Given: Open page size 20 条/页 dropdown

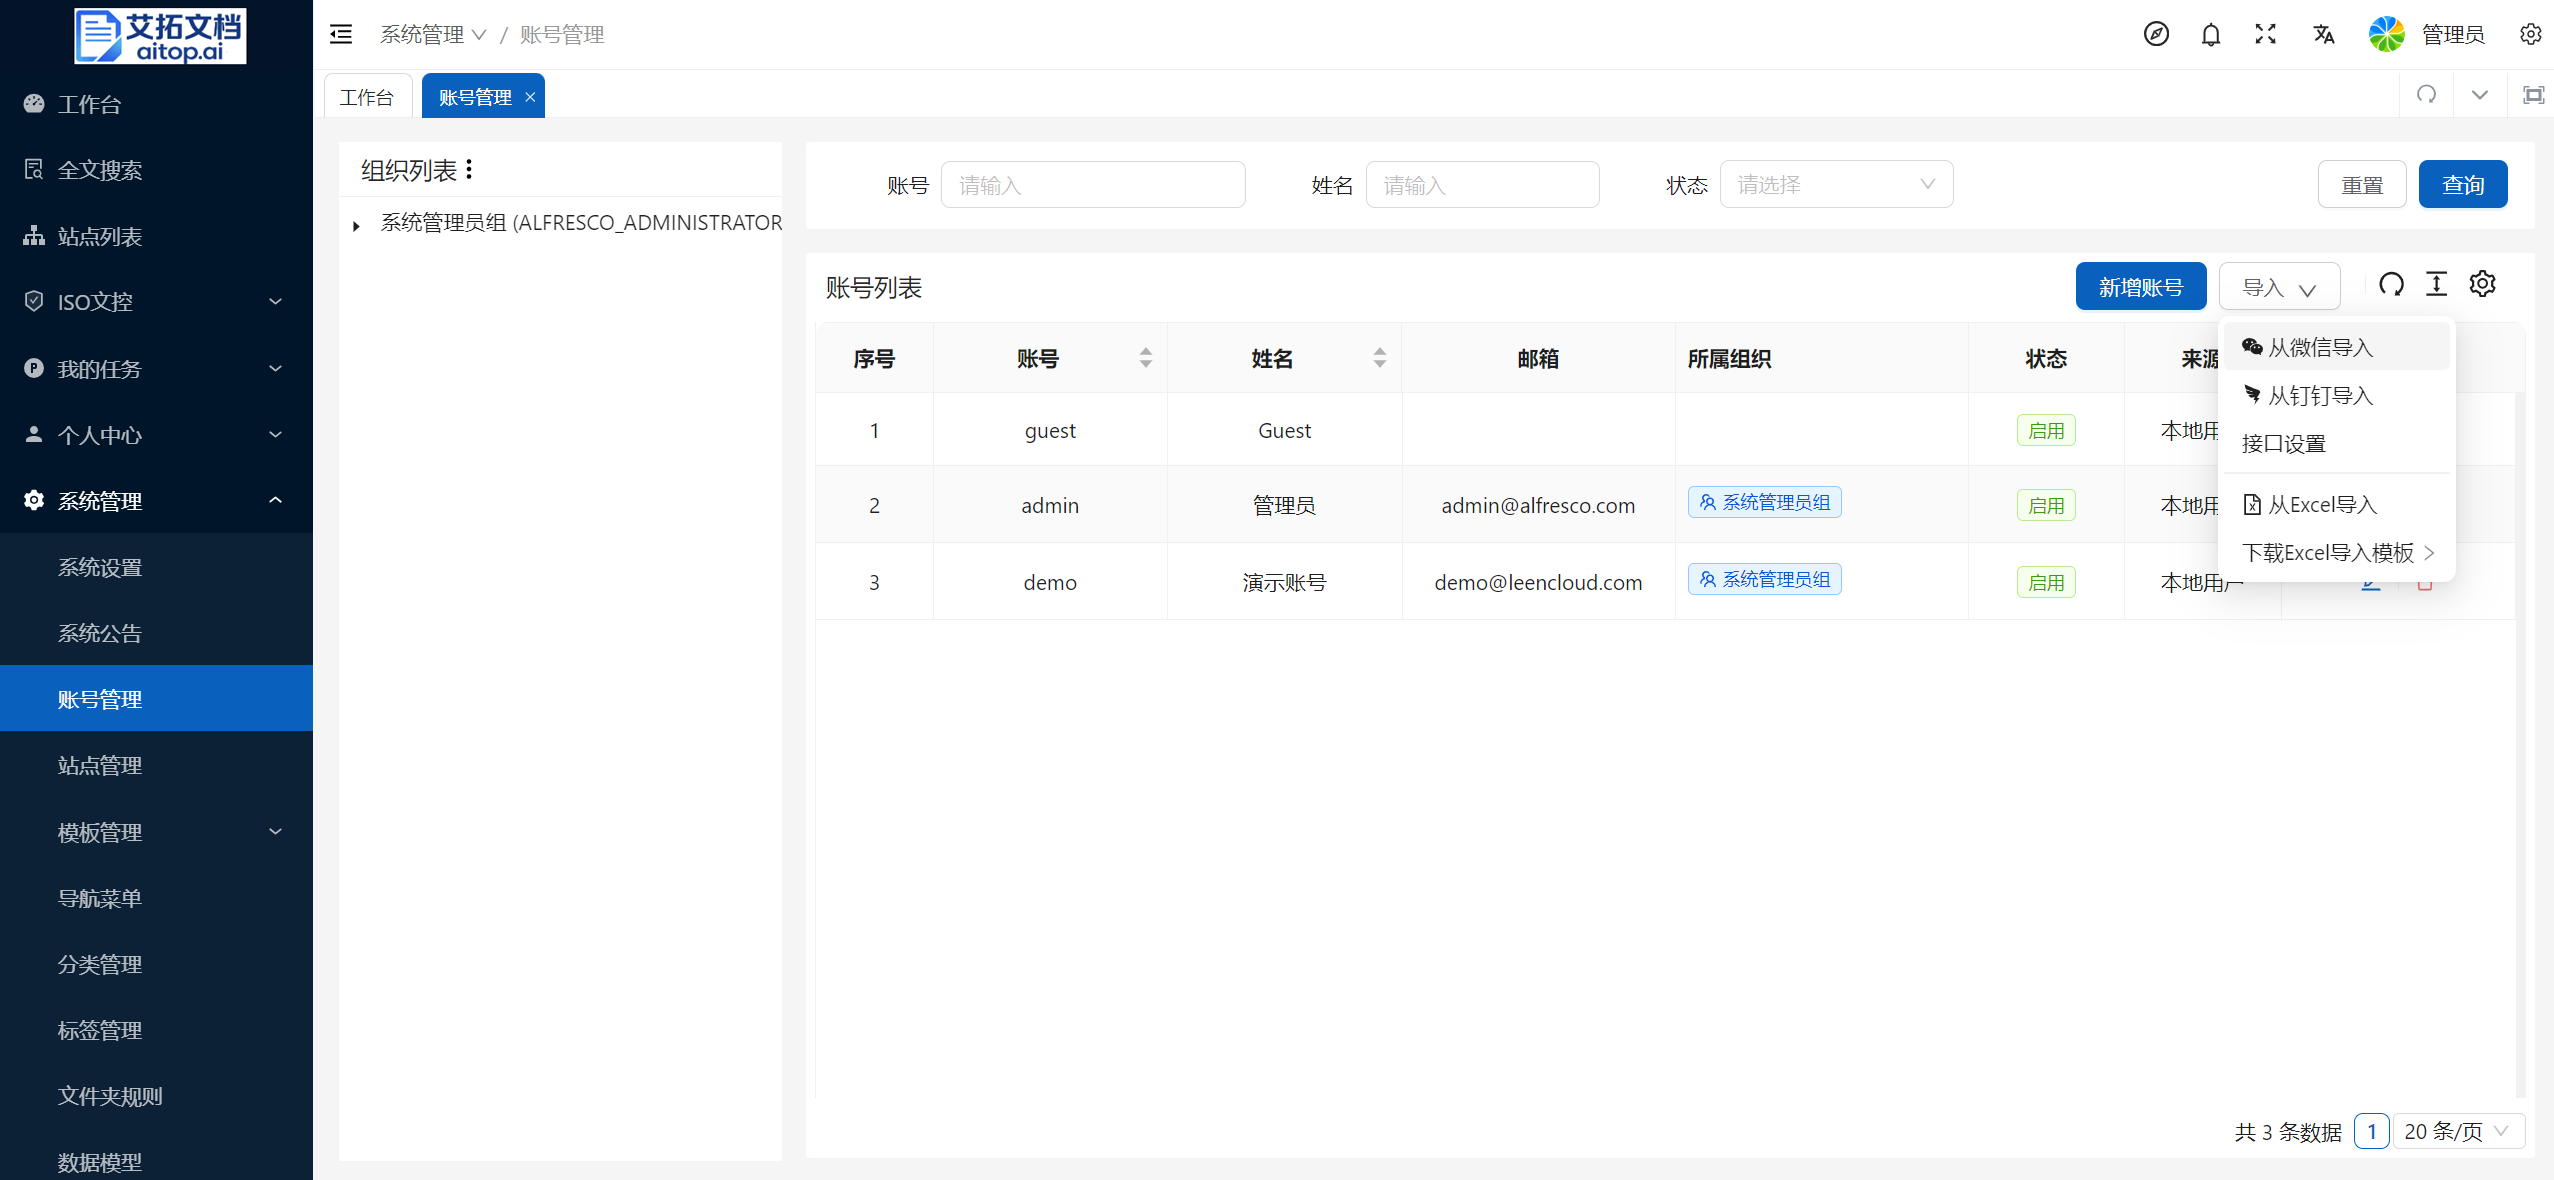Looking at the screenshot, I should [x=2457, y=1131].
